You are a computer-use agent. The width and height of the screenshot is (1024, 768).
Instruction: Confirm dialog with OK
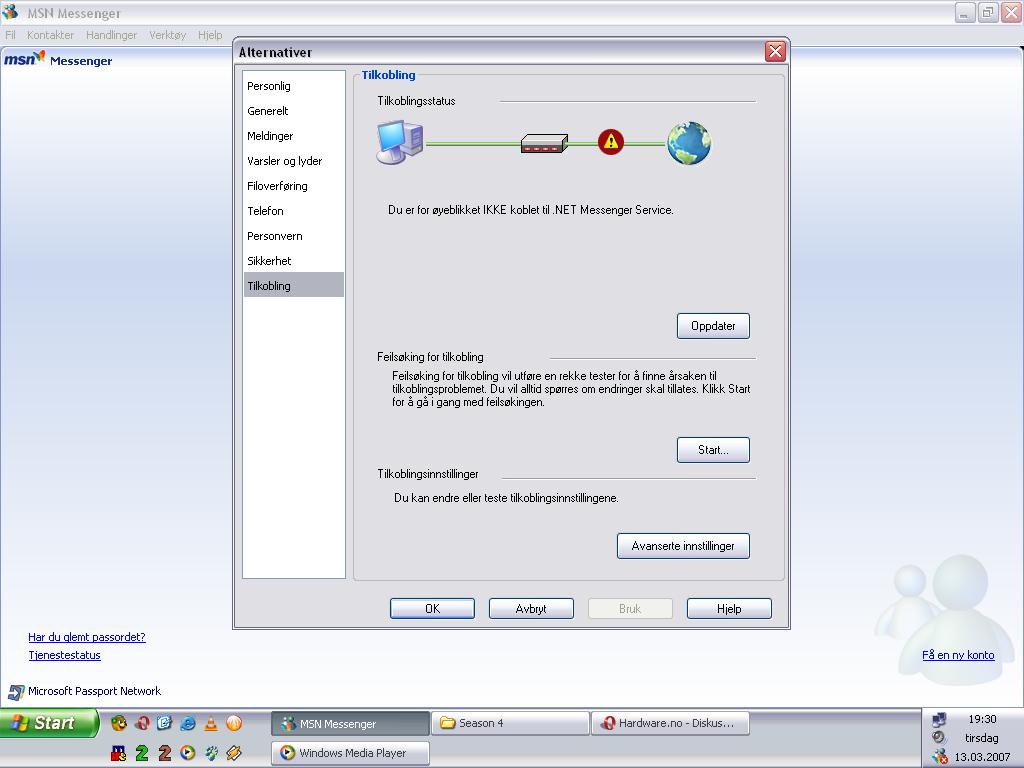click(x=432, y=609)
